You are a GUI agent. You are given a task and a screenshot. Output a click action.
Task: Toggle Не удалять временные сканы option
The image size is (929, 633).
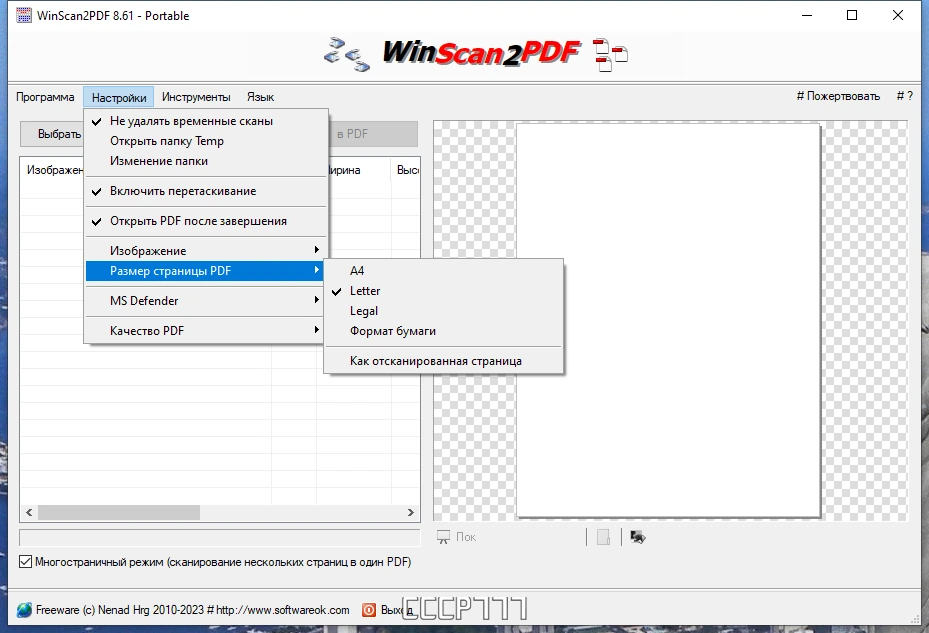click(206, 121)
